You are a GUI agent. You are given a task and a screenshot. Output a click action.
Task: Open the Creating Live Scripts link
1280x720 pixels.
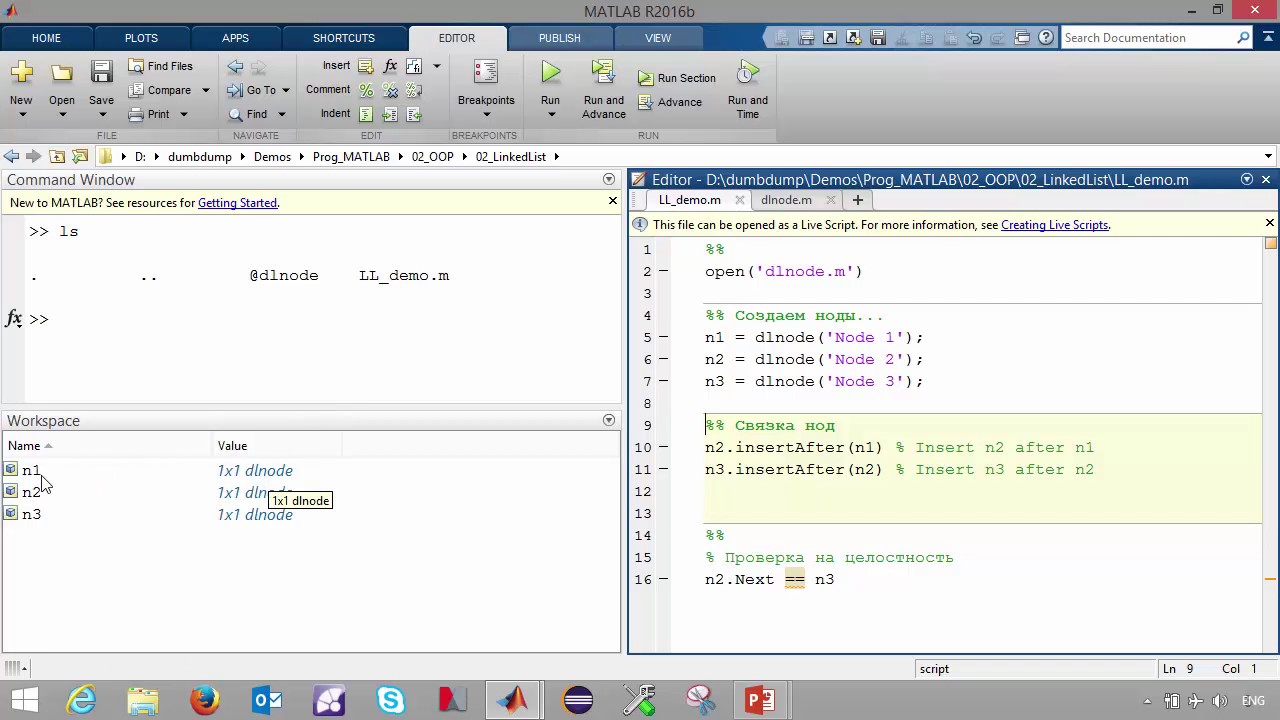click(x=1054, y=225)
